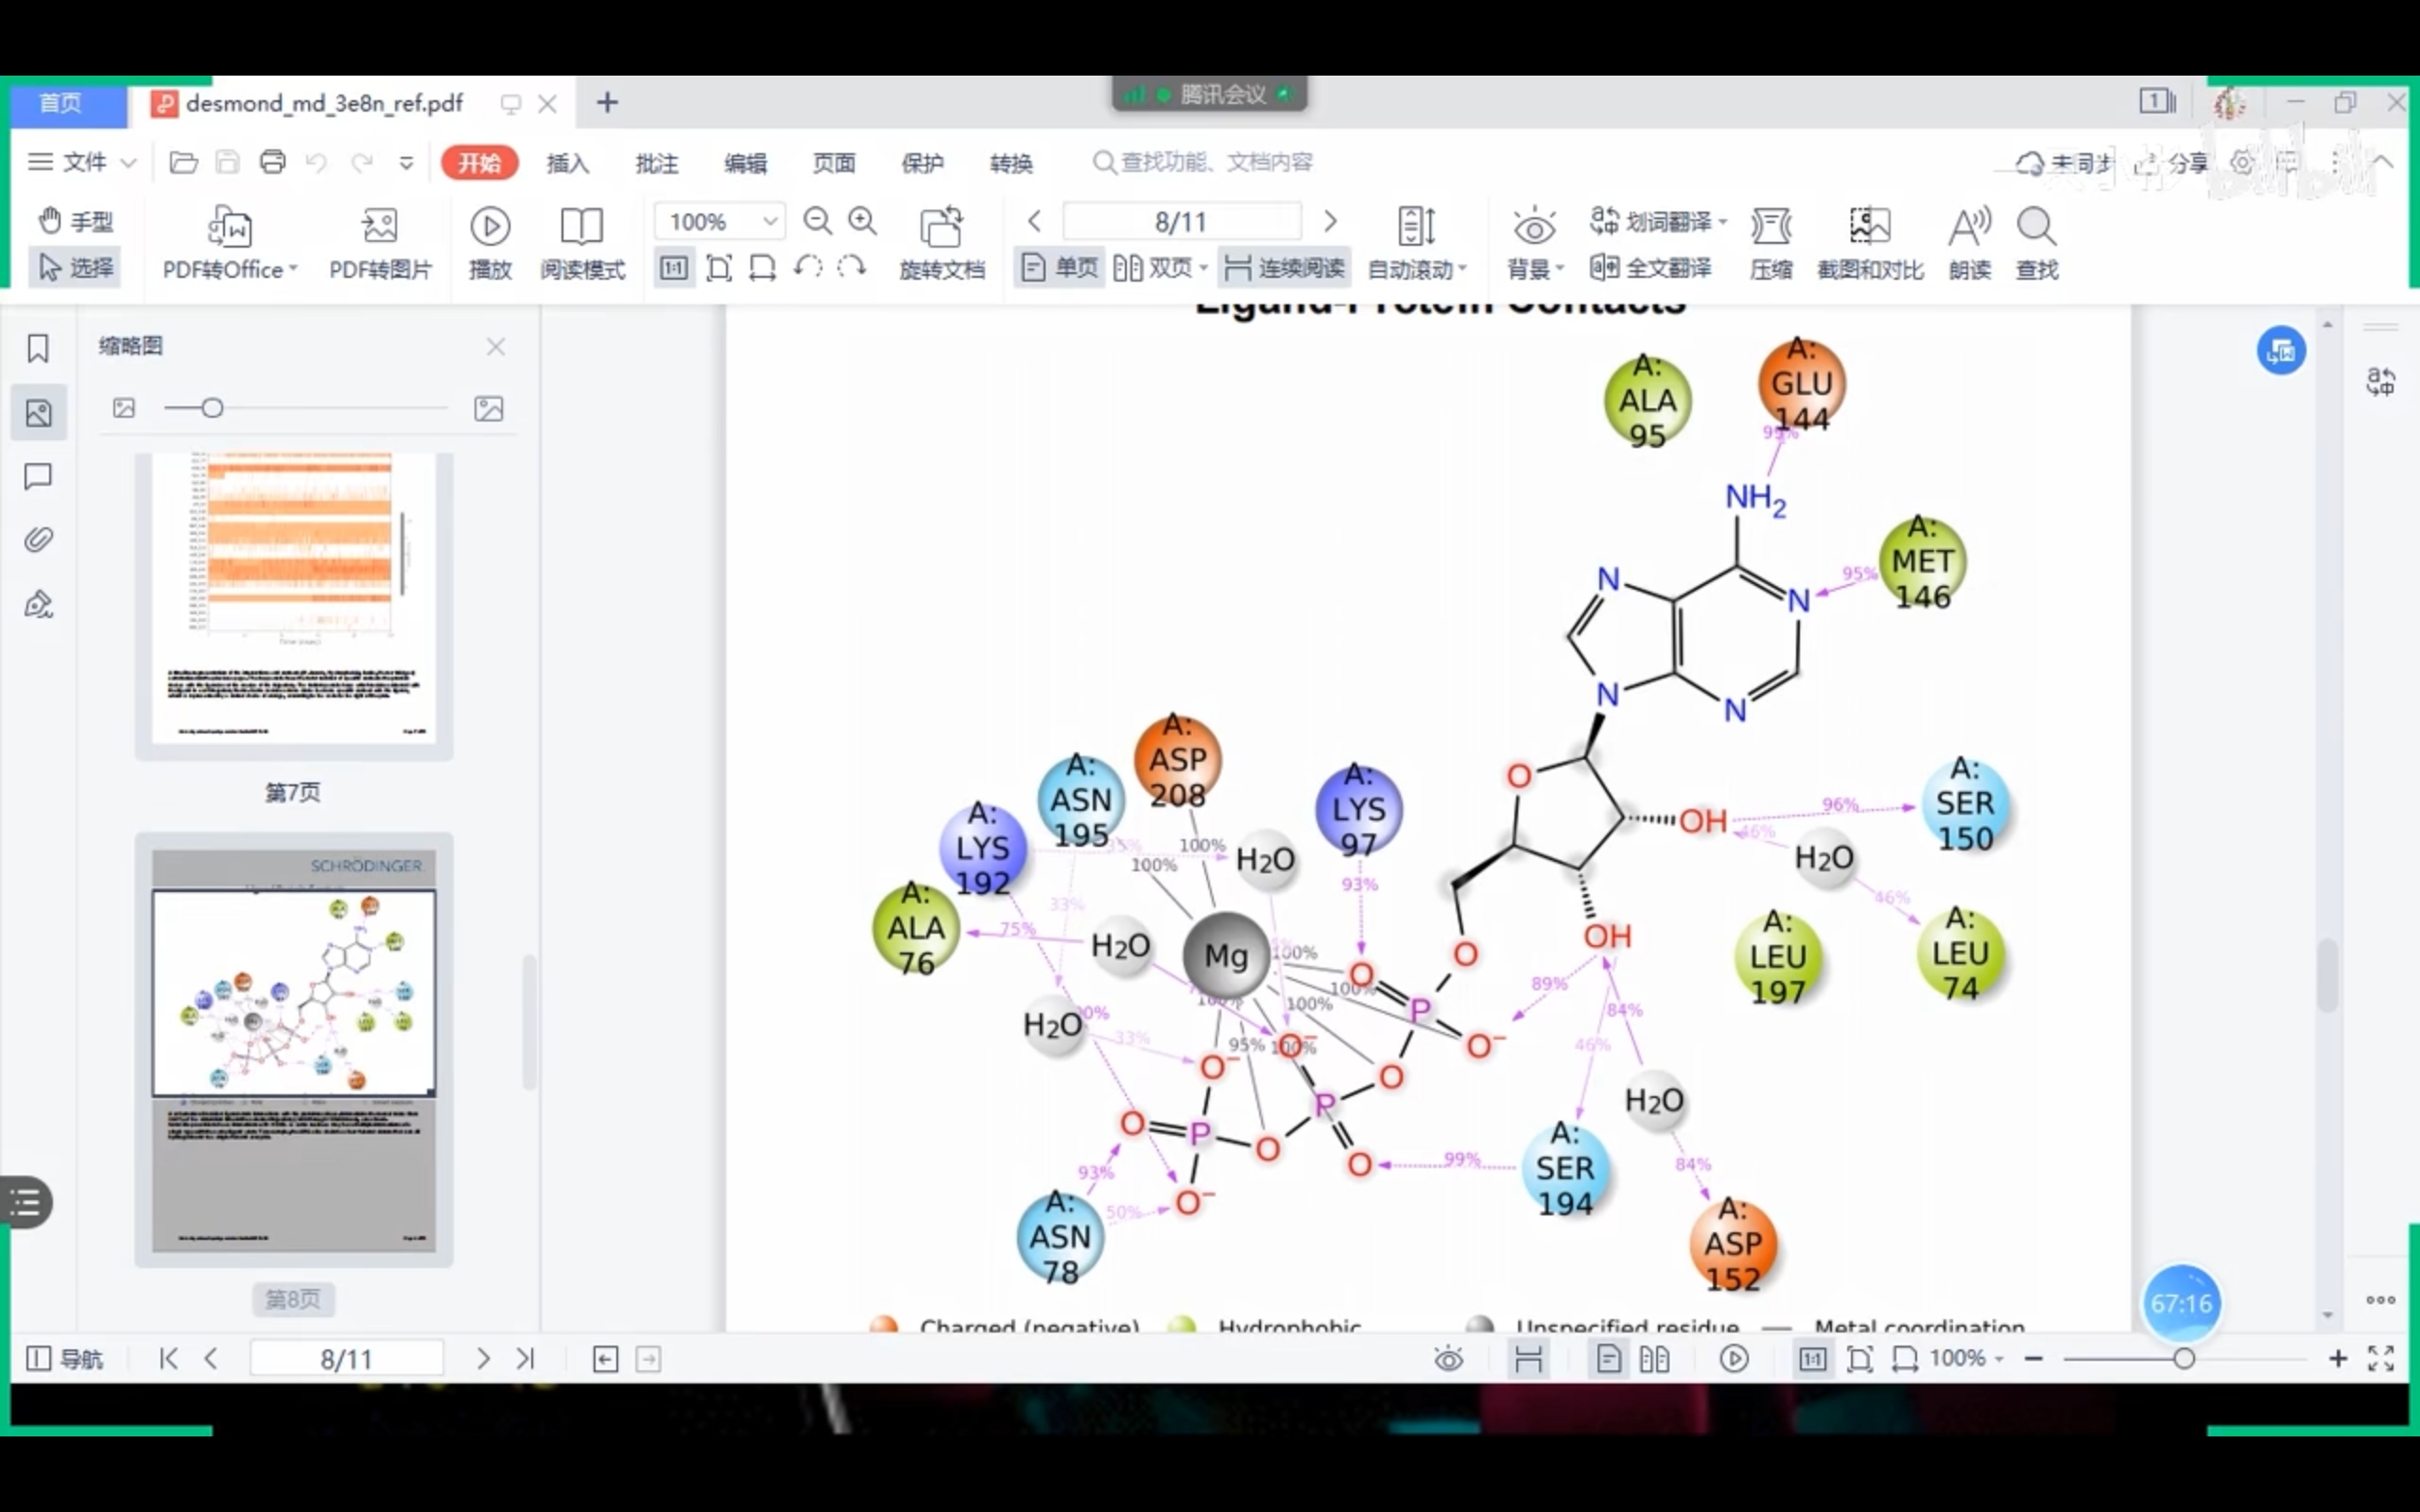Expand the 文件 menu arrow
This screenshot has width=2420, height=1512.
tap(128, 162)
